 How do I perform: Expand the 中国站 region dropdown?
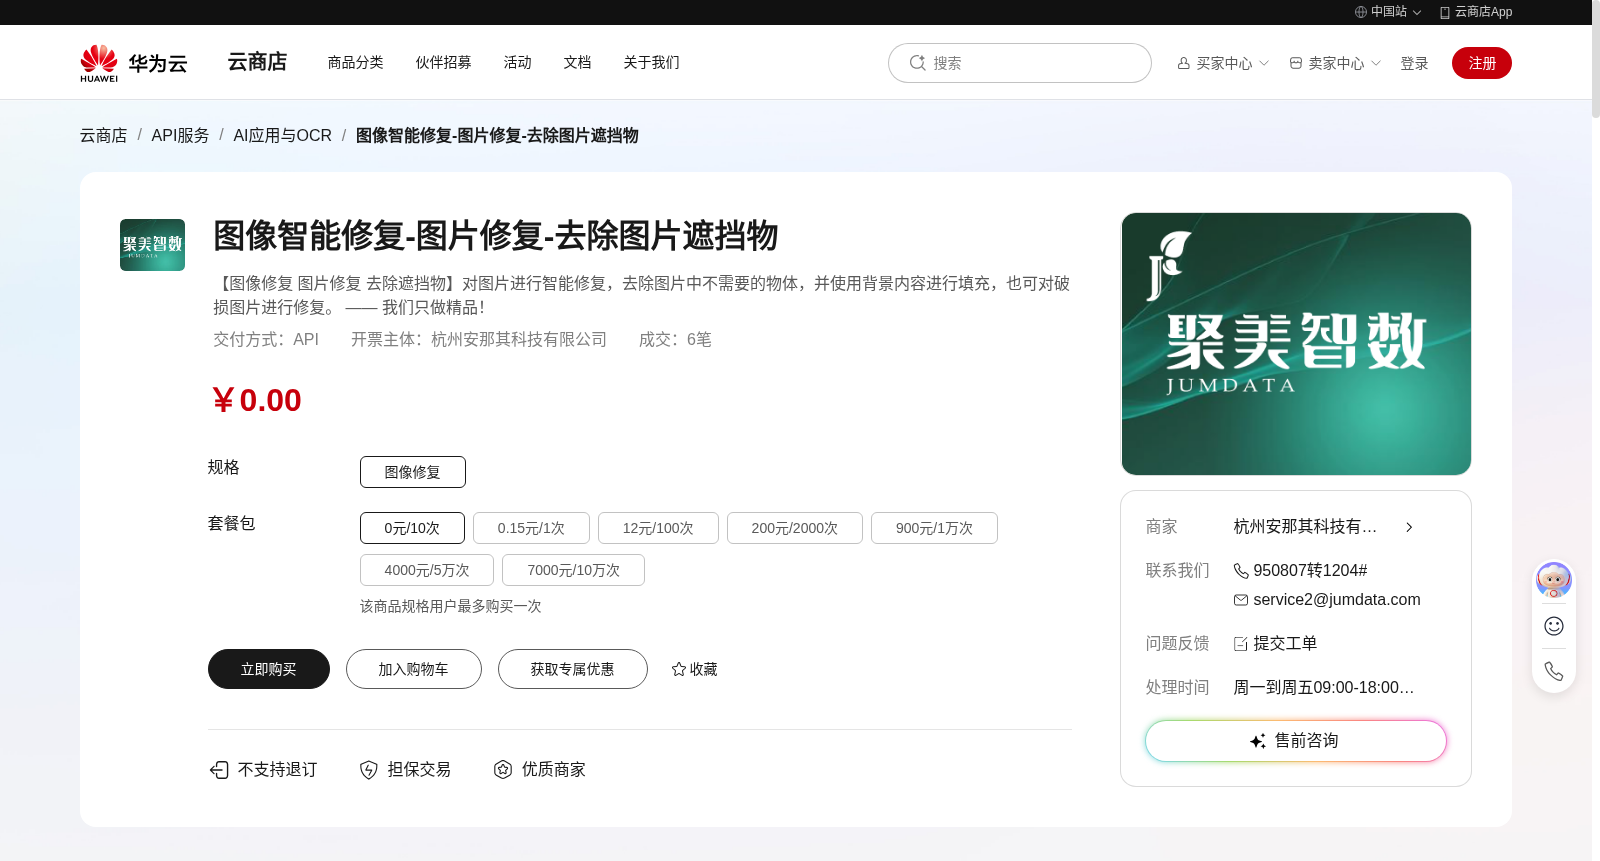1417,12
